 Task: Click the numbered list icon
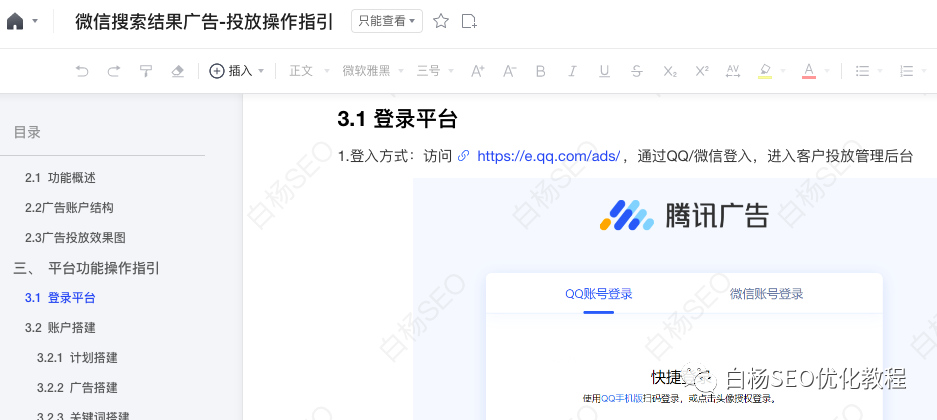pos(906,71)
